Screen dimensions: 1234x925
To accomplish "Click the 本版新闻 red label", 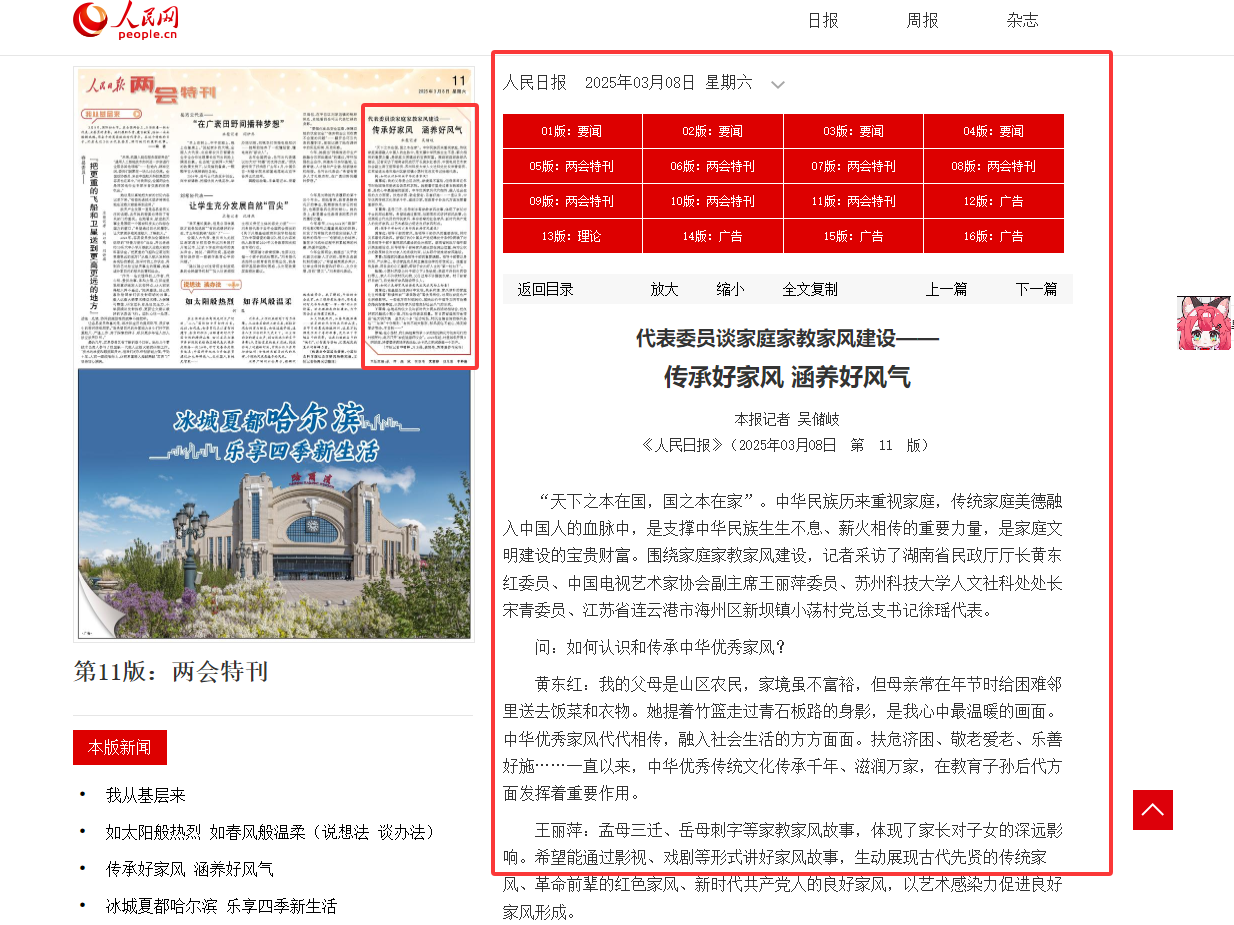I will pyautogui.click(x=120, y=747).
